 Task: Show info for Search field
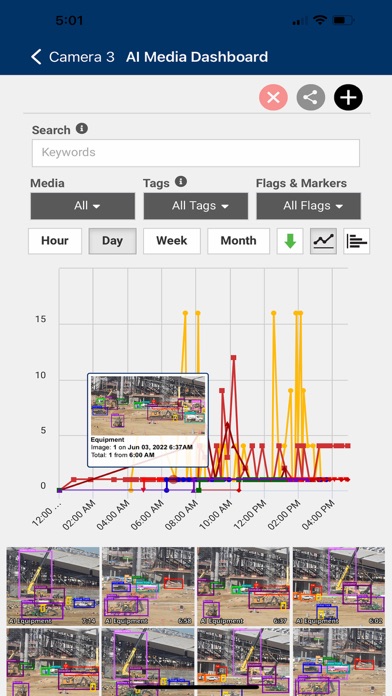point(82,129)
